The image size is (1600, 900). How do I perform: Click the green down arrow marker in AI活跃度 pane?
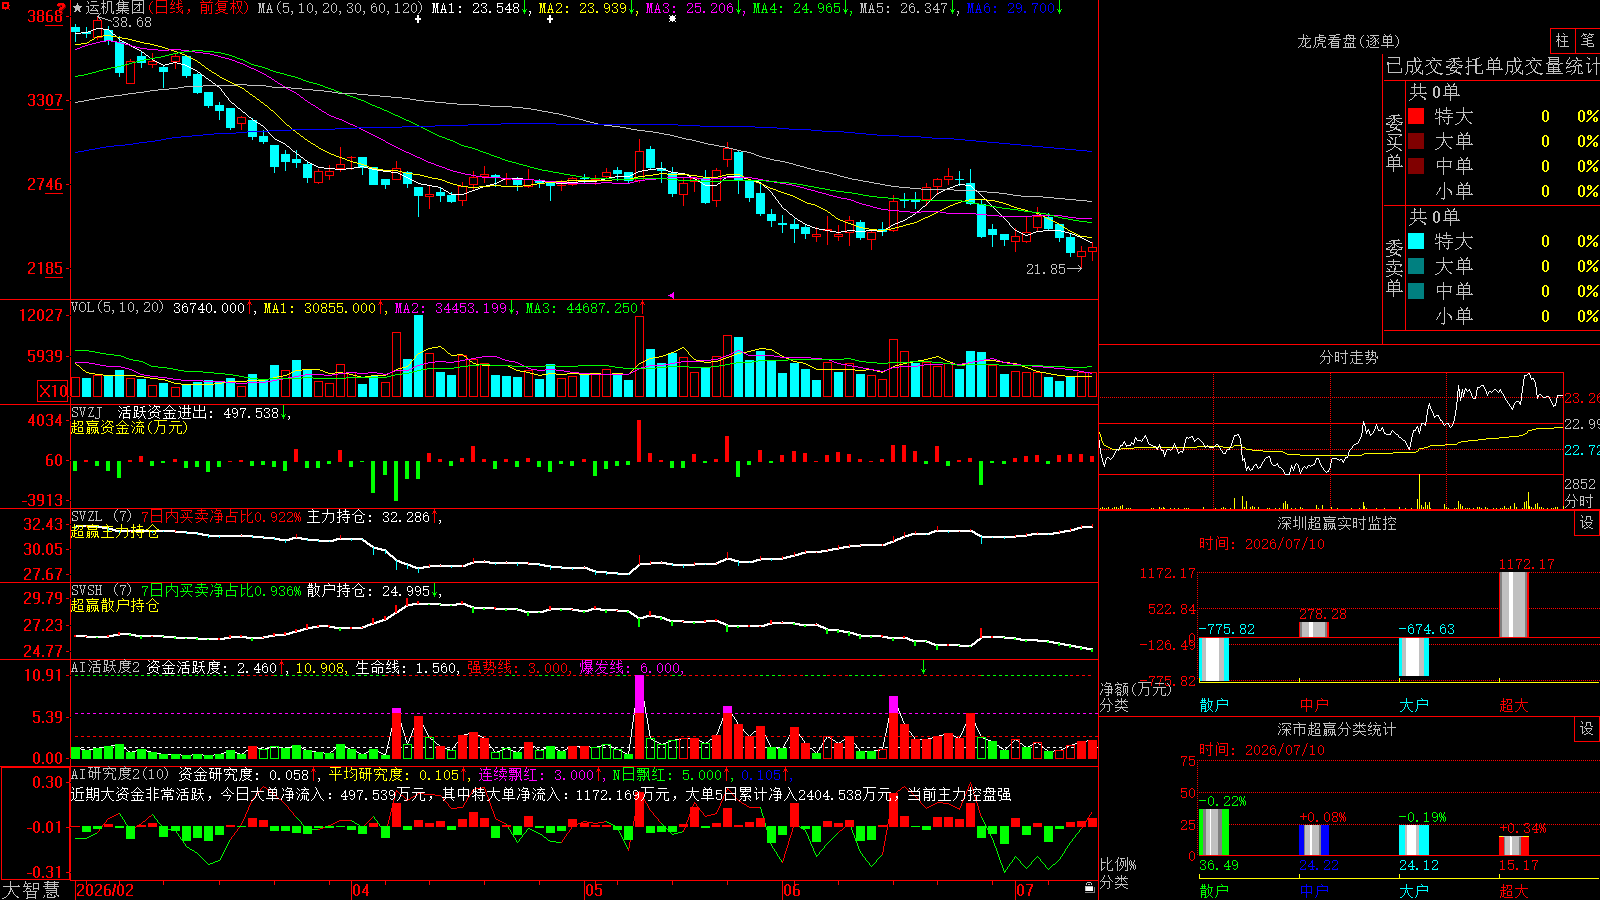923,667
